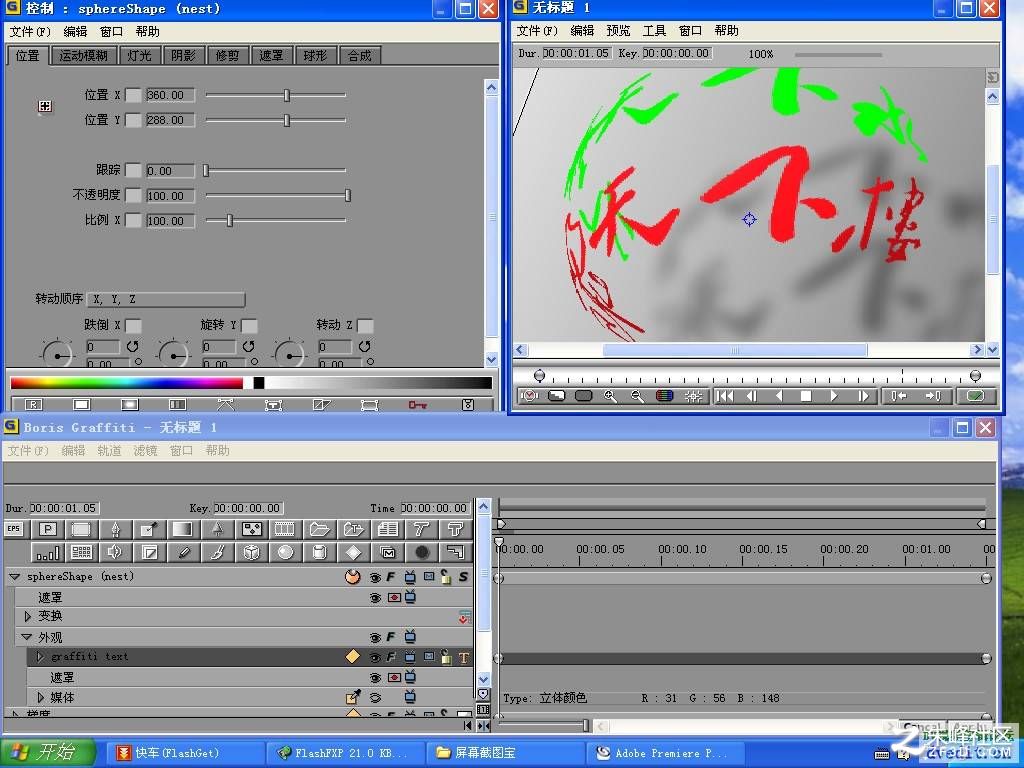This screenshot has width=1024, height=768.
Task: Click the zoom out magnifier in preview window
Action: pos(637,396)
